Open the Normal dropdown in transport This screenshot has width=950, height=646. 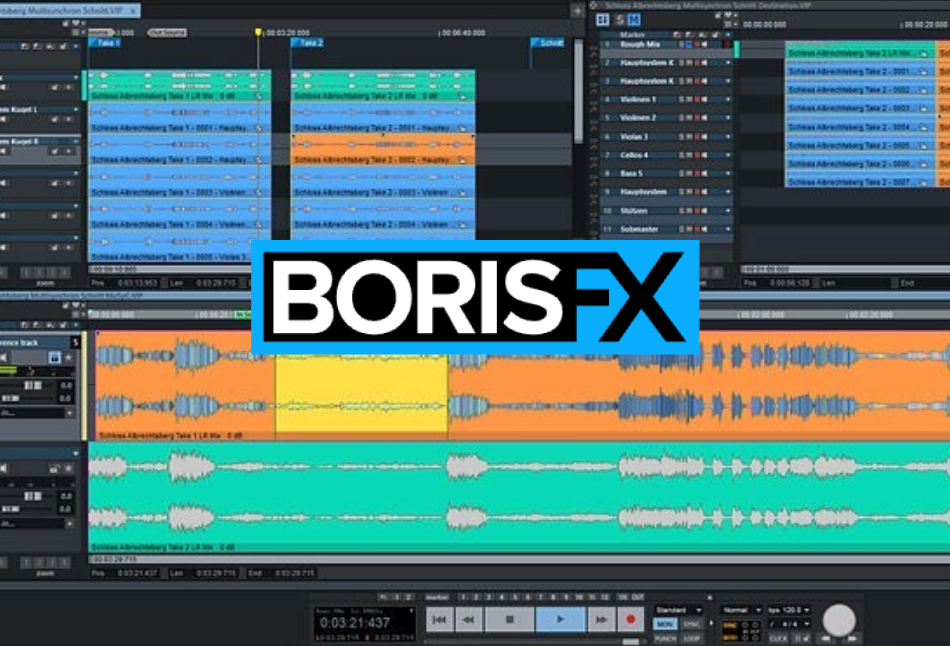coord(742,610)
